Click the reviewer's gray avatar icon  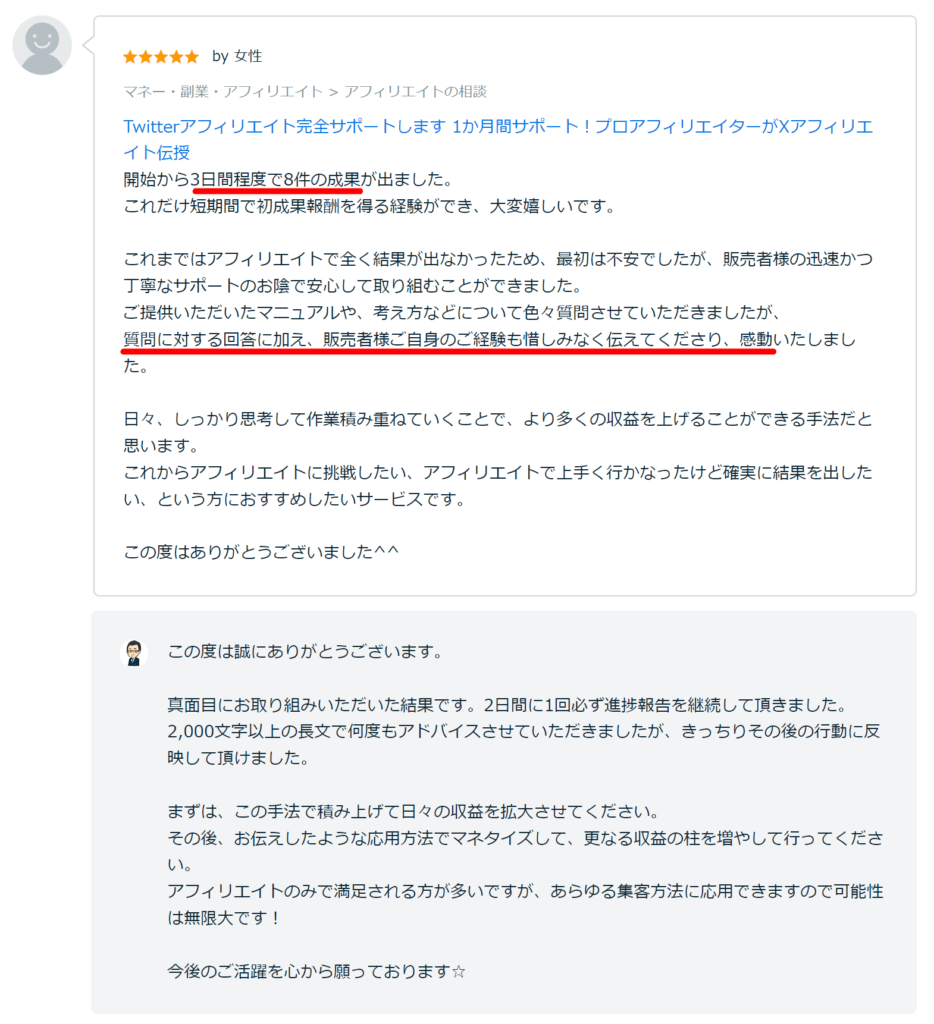[41, 44]
